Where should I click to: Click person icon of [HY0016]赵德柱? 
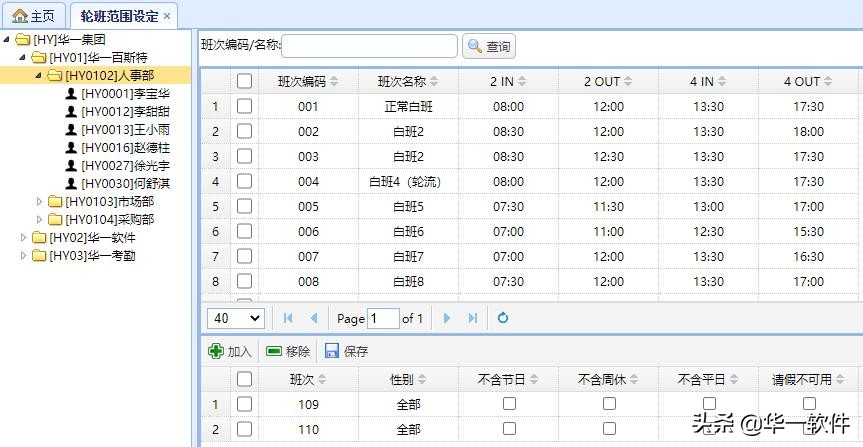70,148
